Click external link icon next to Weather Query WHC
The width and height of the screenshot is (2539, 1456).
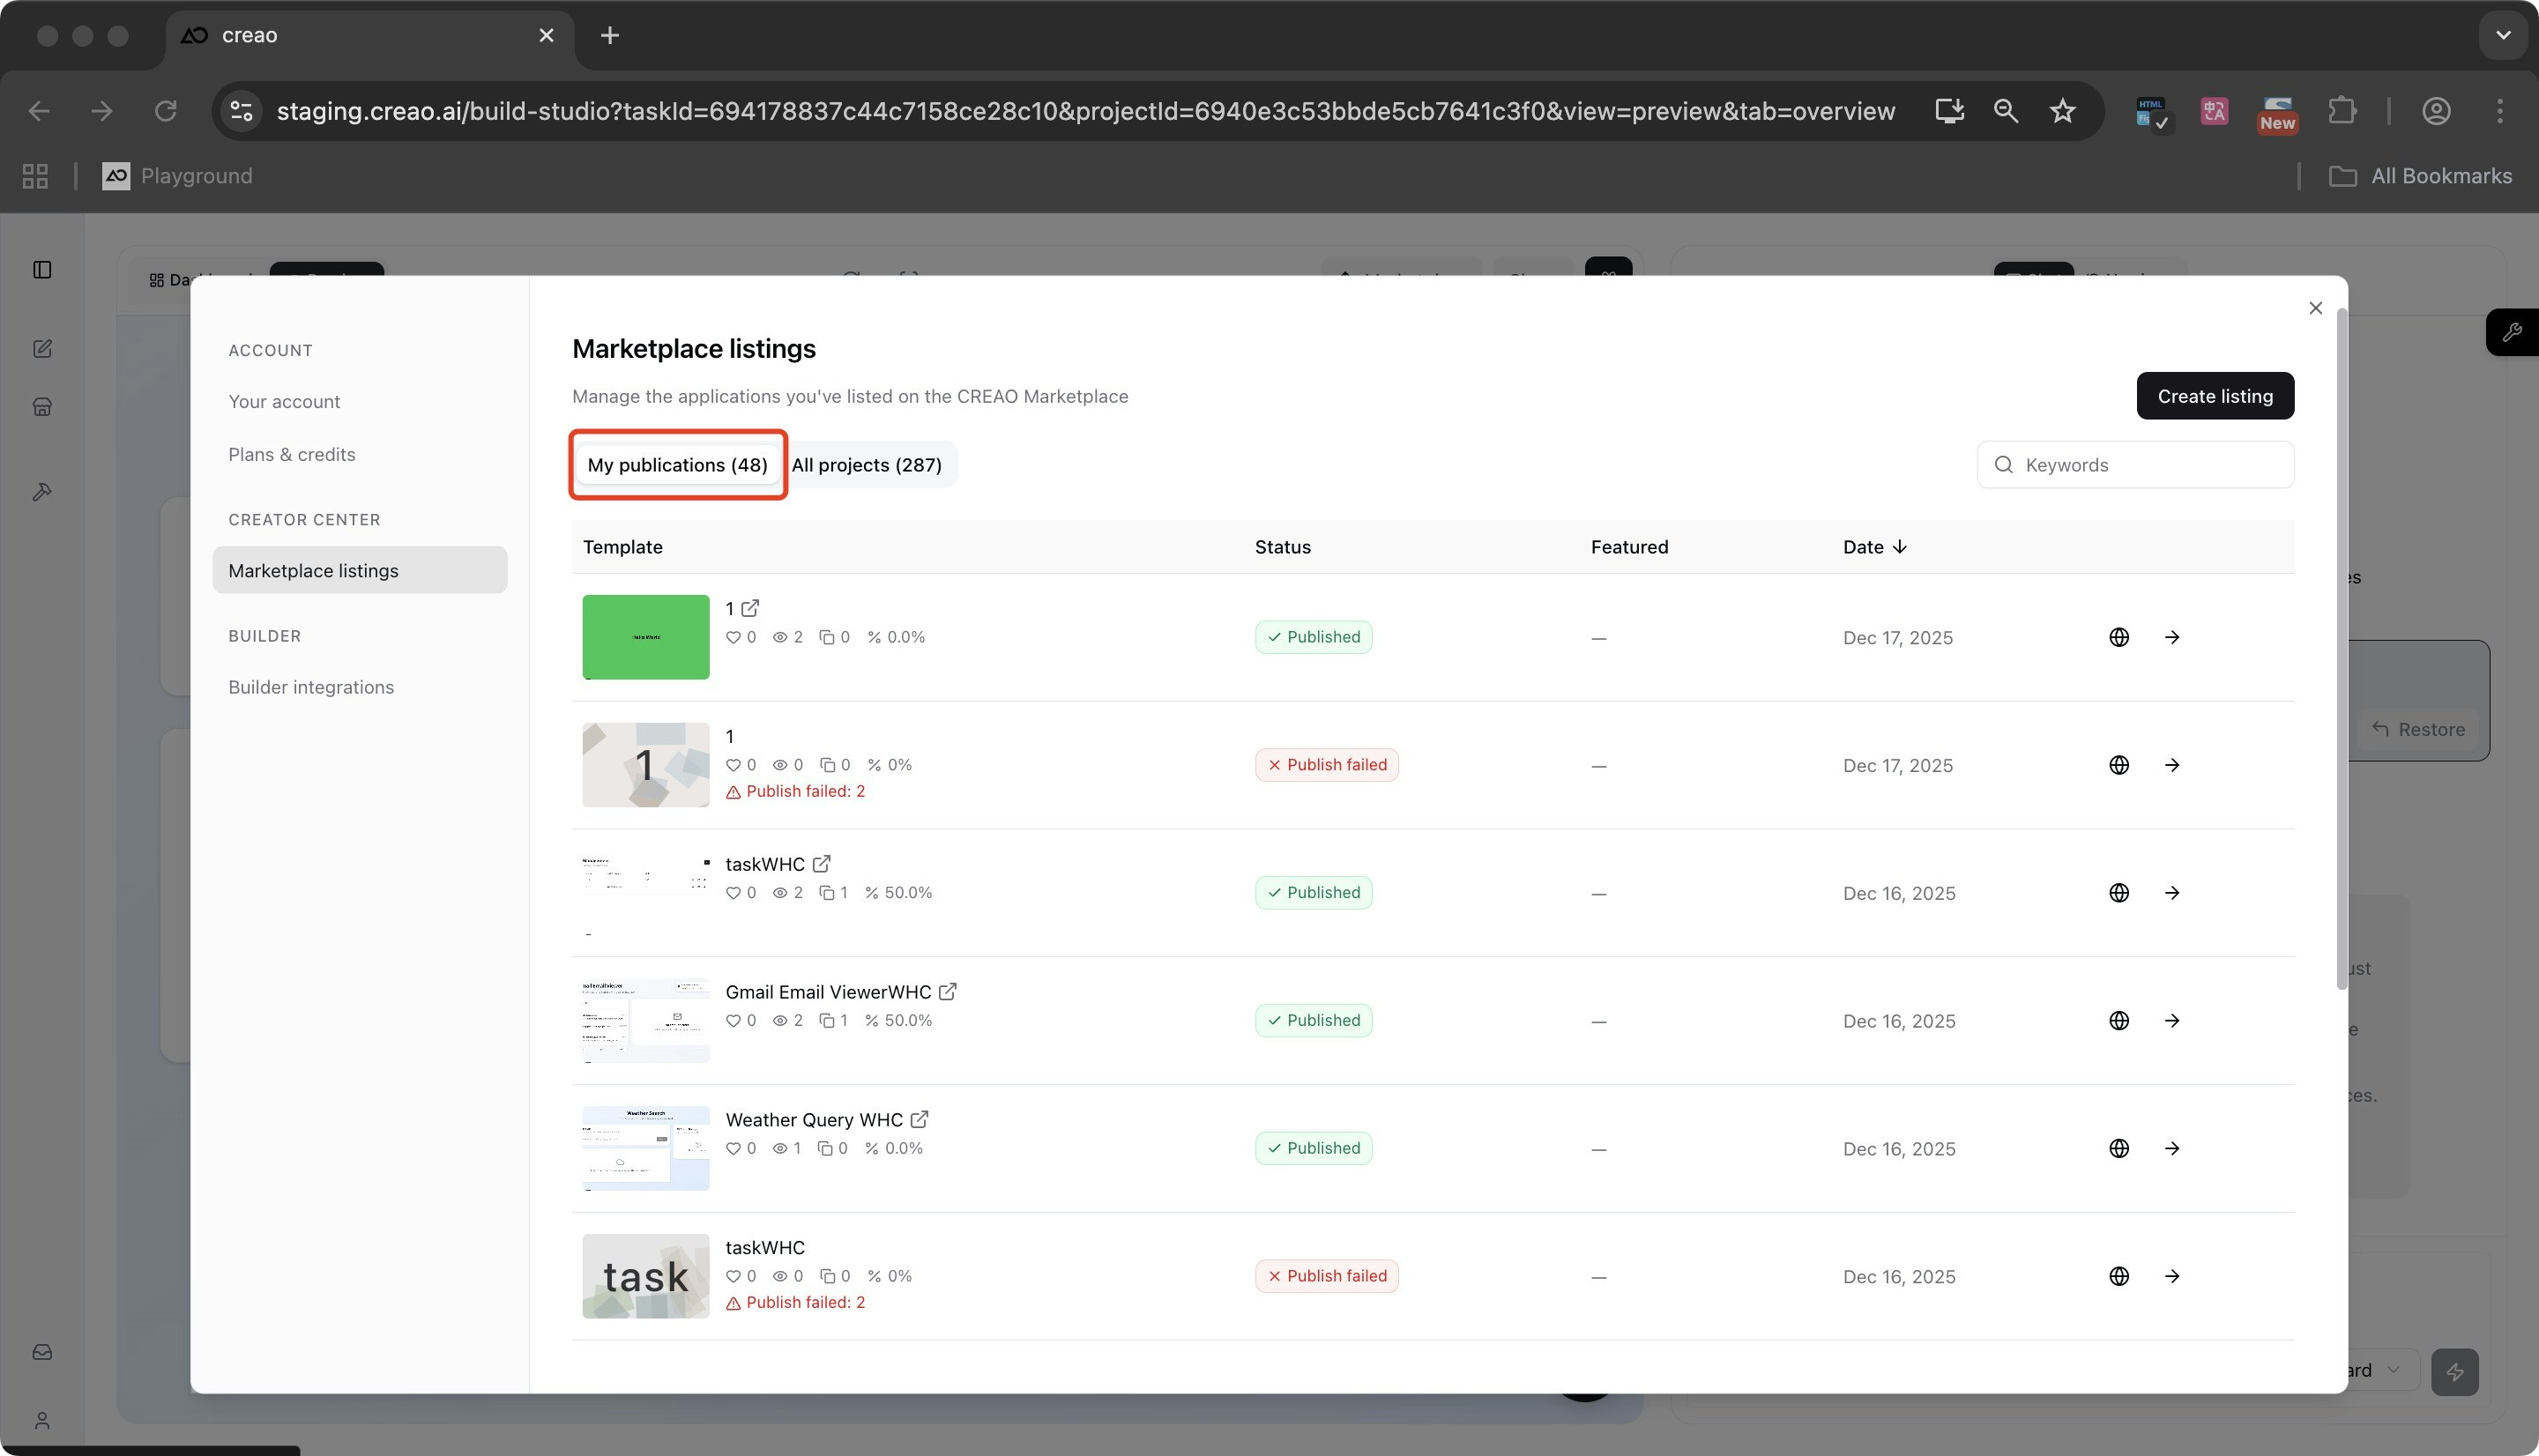click(x=919, y=1120)
